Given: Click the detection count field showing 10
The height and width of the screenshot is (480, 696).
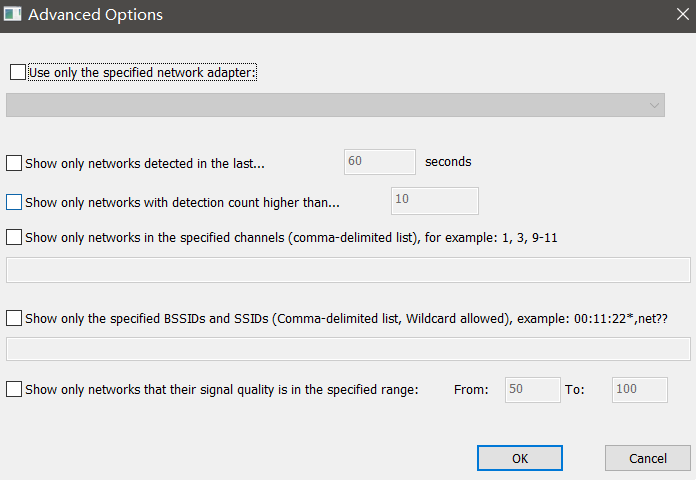Looking at the screenshot, I should coord(435,201).
